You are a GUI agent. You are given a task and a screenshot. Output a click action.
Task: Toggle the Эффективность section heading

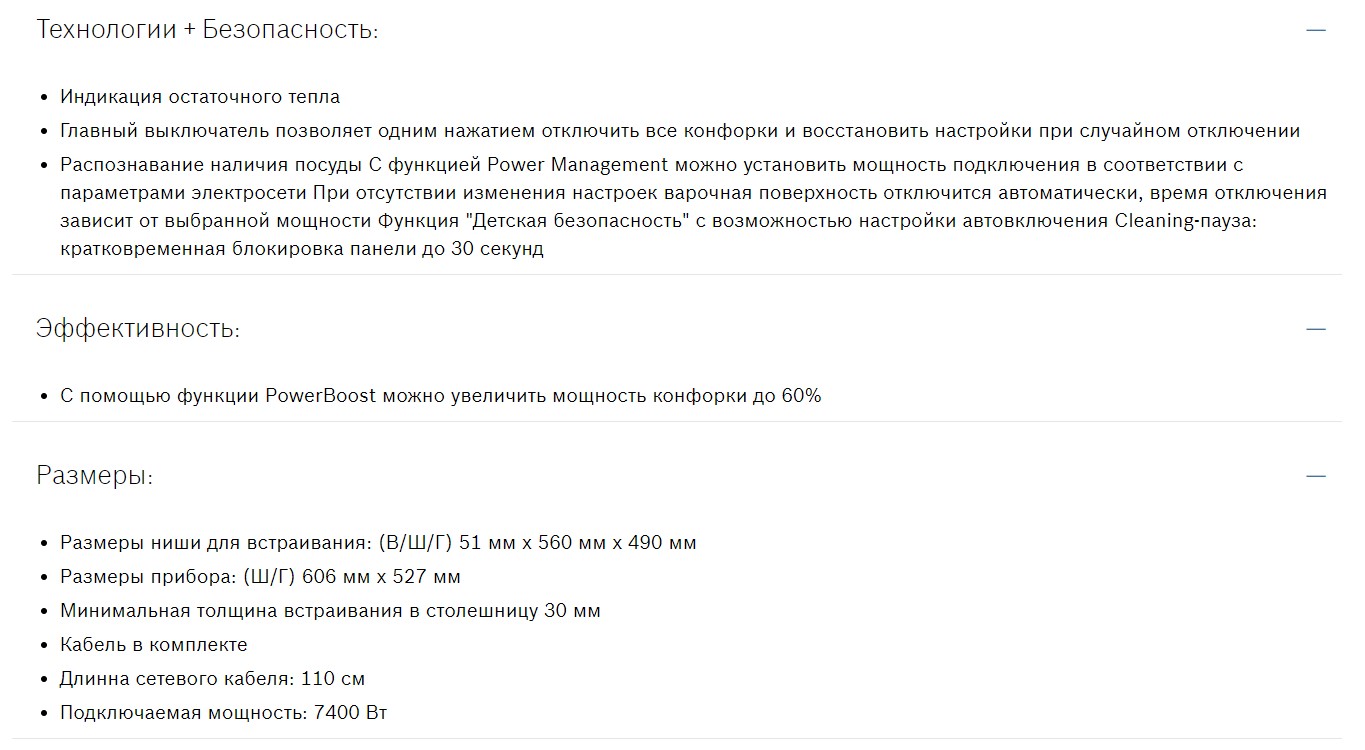point(138,329)
